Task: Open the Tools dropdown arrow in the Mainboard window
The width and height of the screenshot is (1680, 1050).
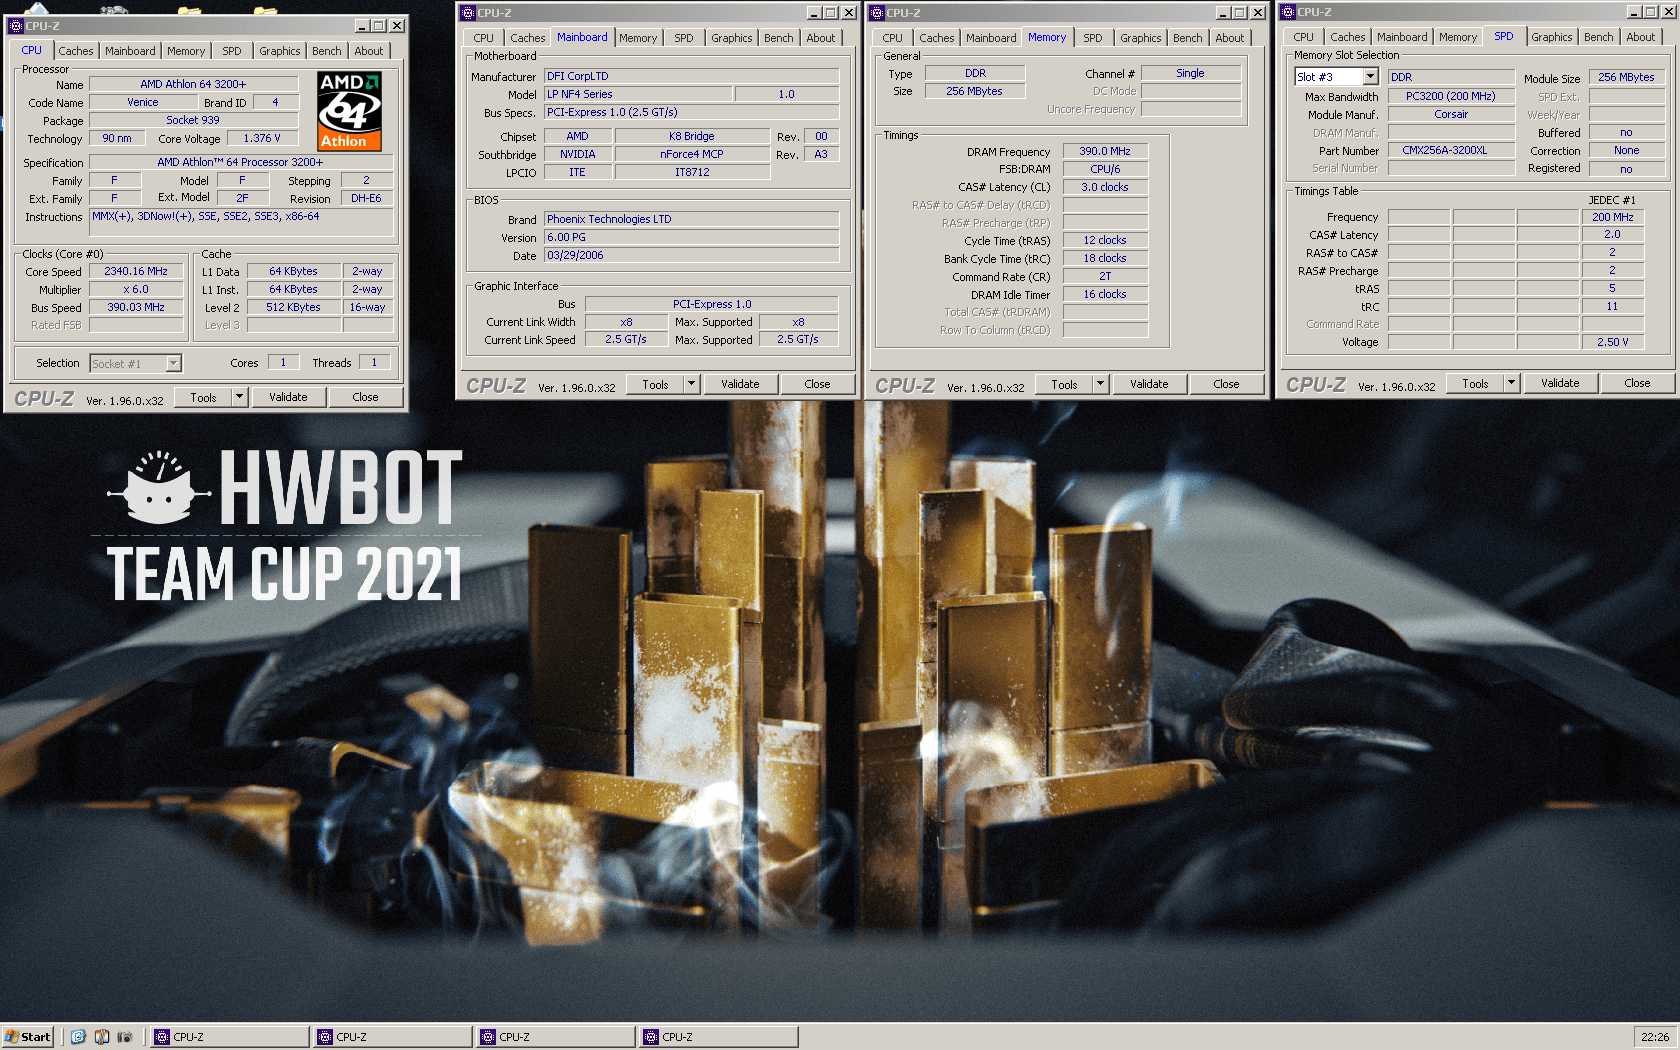Action: click(x=691, y=384)
